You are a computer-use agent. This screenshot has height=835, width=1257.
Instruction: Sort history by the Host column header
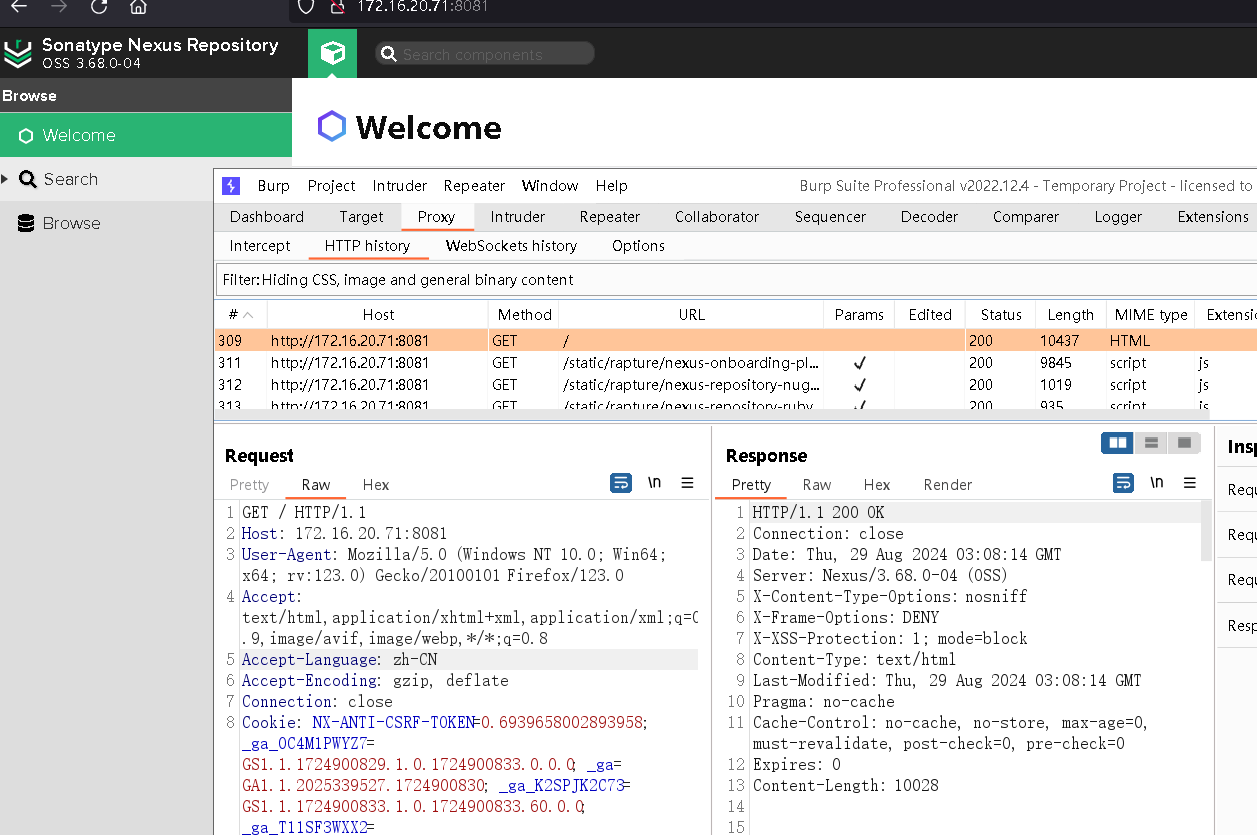pos(378,314)
